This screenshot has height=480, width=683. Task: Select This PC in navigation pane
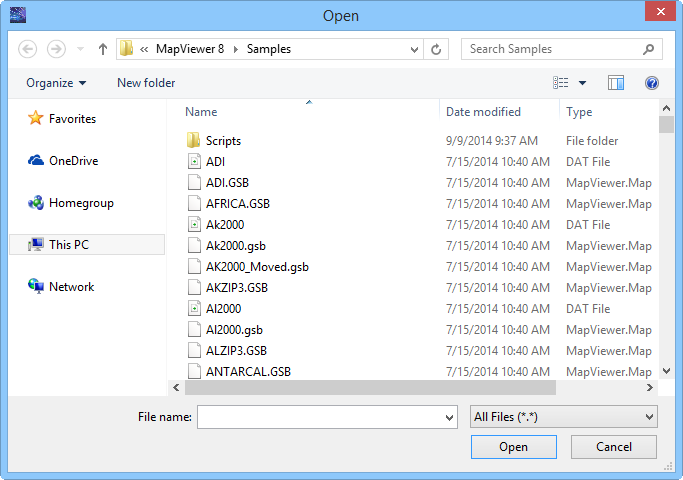[x=87, y=244]
